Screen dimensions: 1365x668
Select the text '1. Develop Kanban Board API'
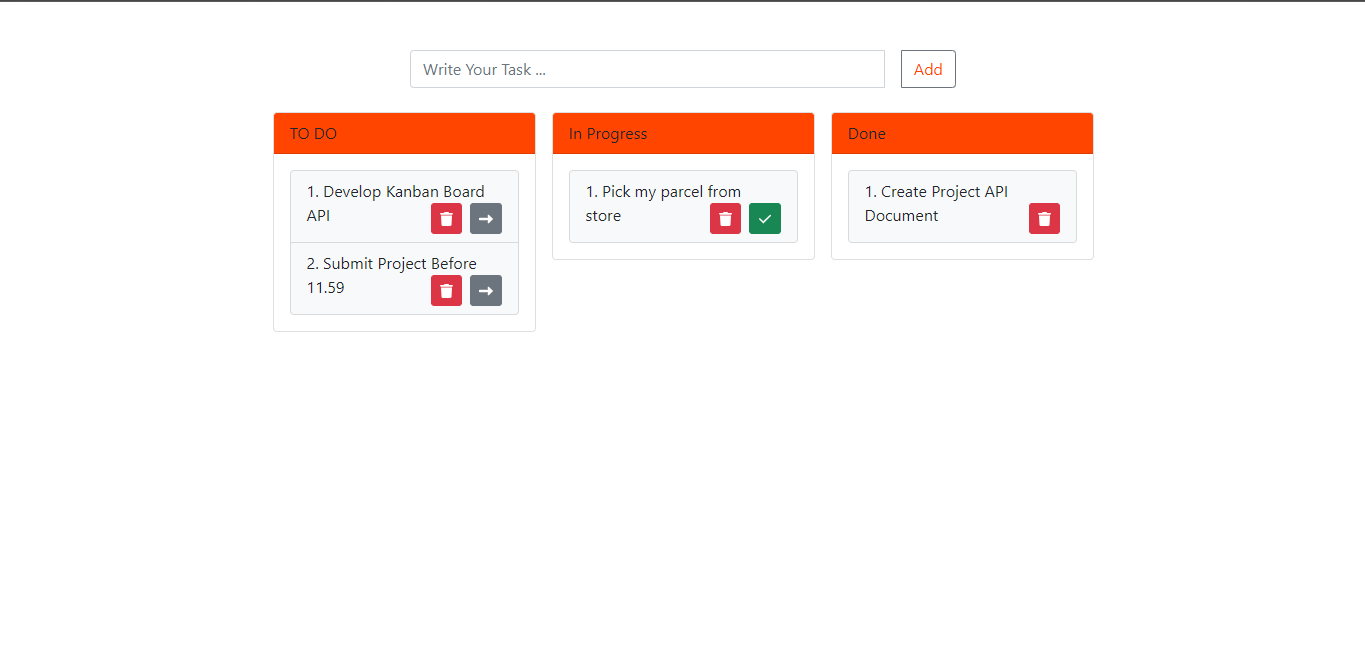coord(396,204)
